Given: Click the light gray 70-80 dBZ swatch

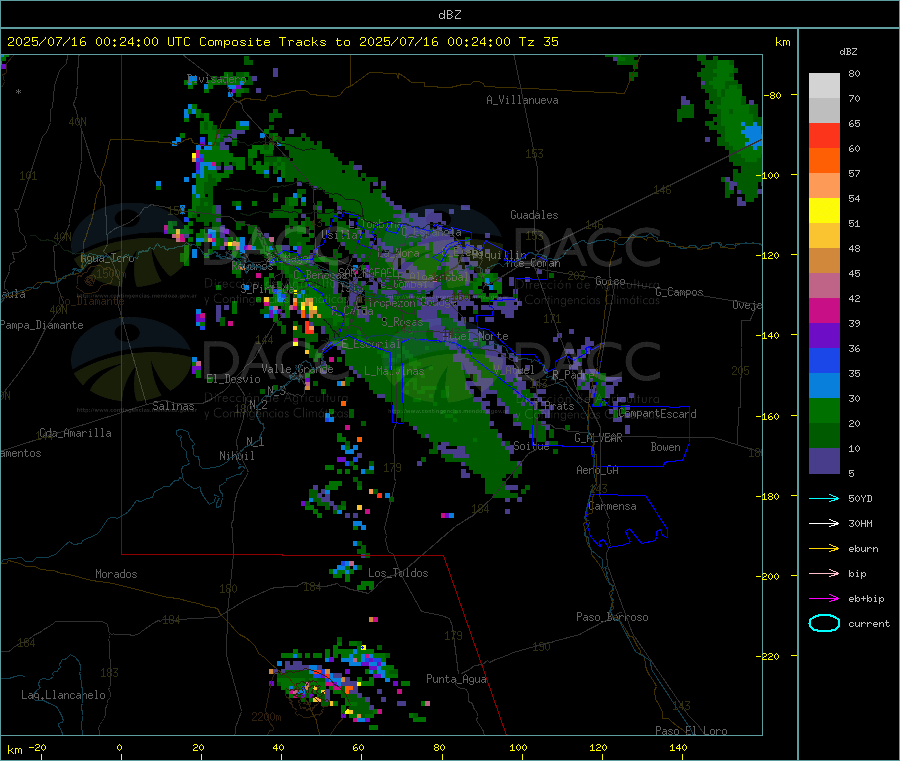Looking at the screenshot, I should [824, 86].
